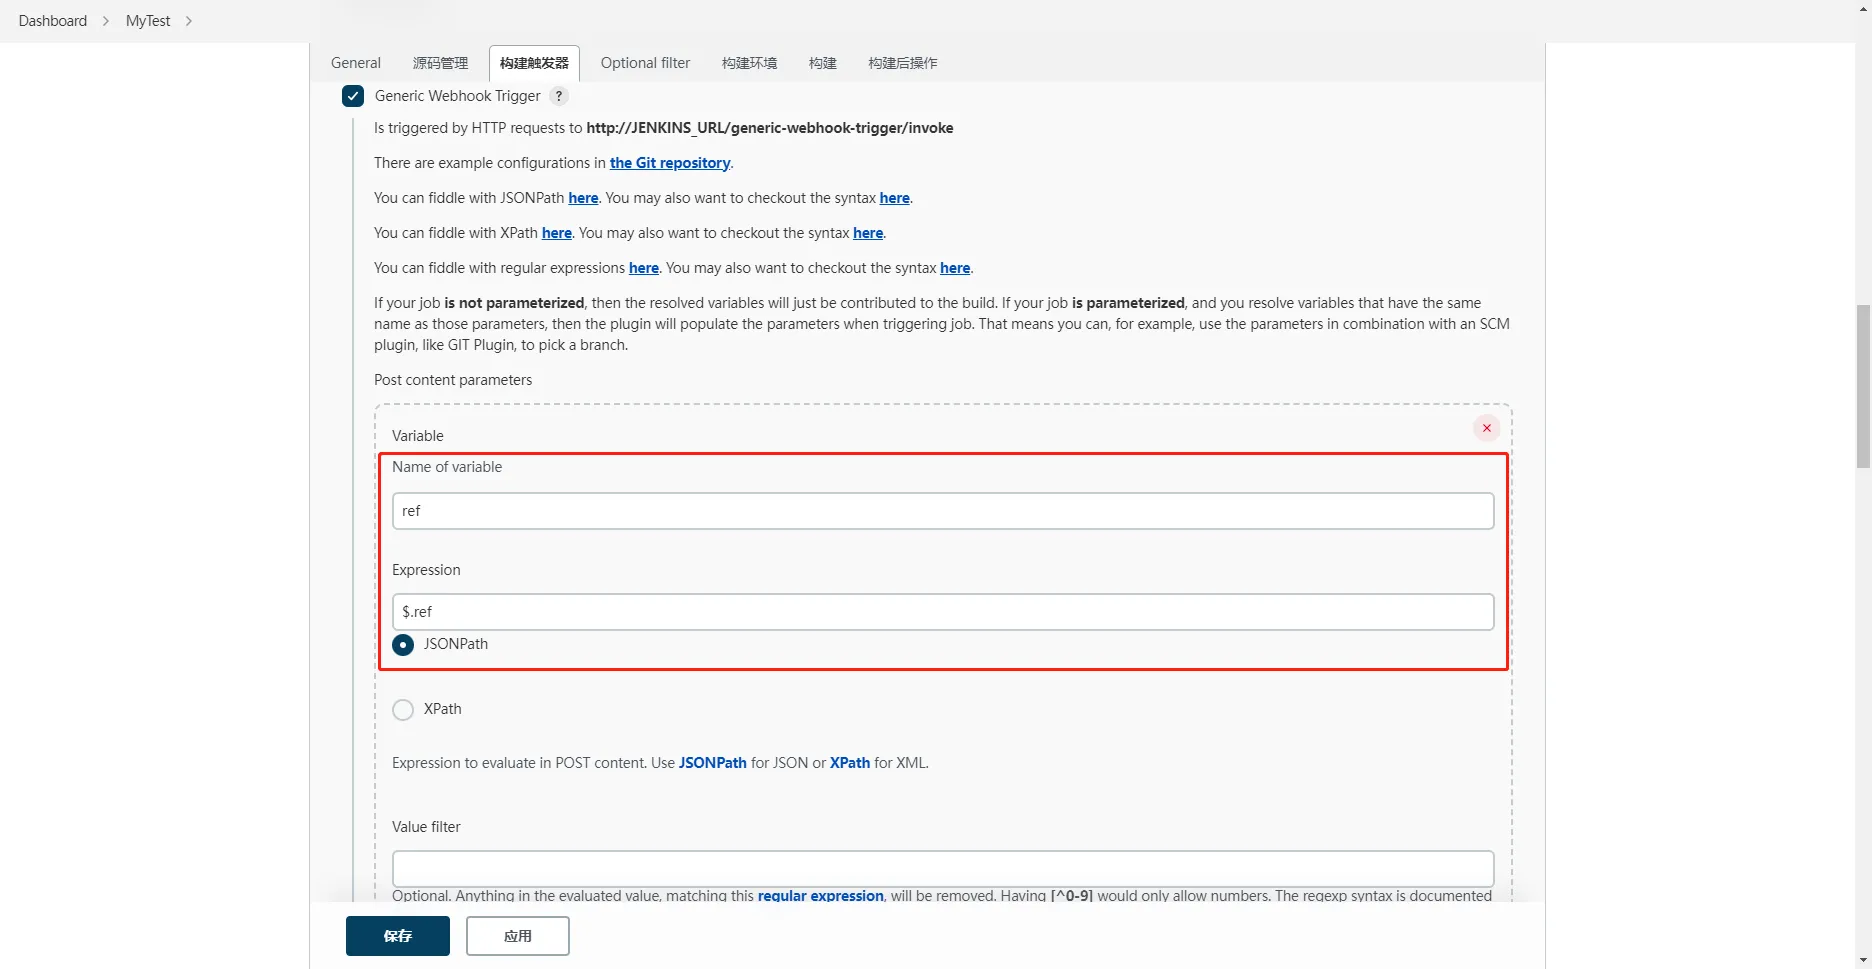Select the XPath radio button
This screenshot has height=969, width=1872.
pyautogui.click(x=403, y=710)
